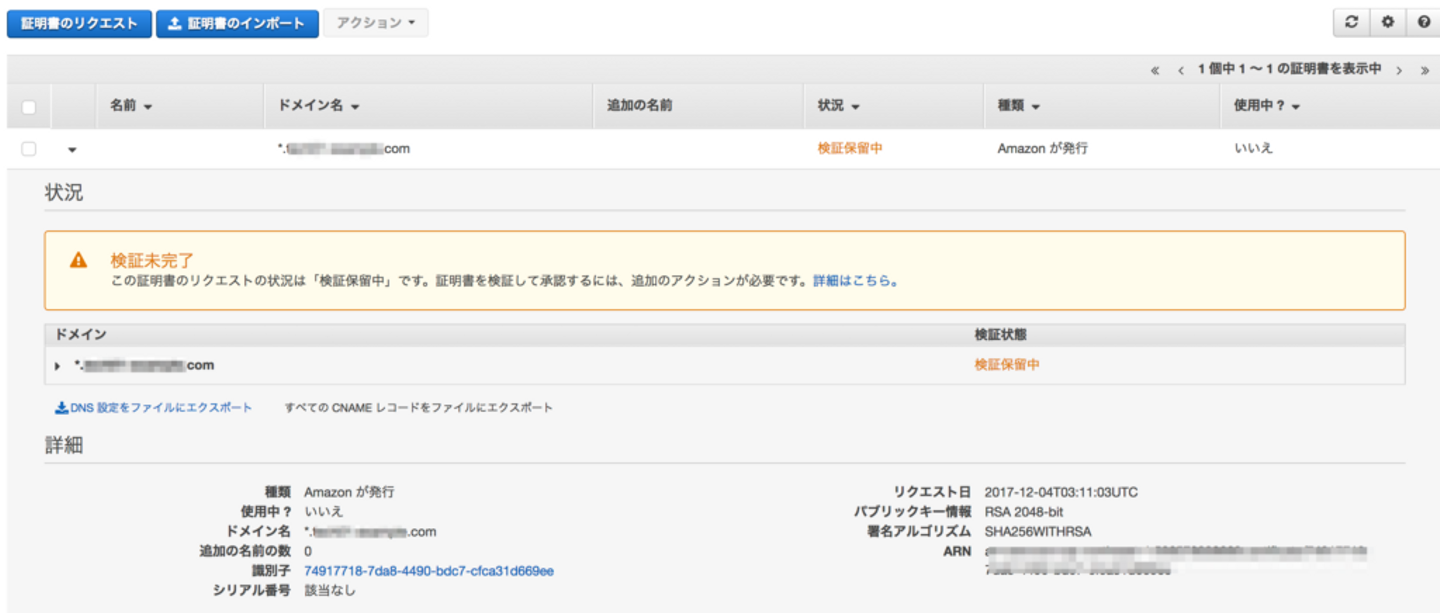Click the DNS export download icon
1440x613 pixels.
click(x=61, y=408)
